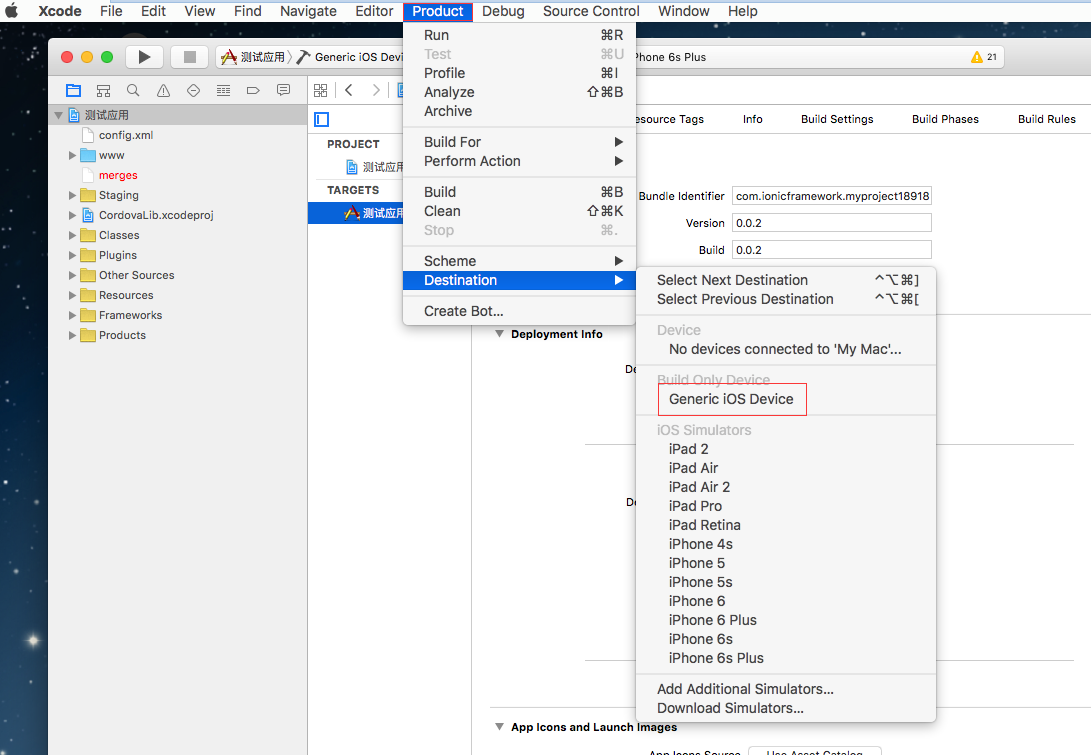Expand the Products folder
The height and width of the screenshot is (755, 1091).
72,335
